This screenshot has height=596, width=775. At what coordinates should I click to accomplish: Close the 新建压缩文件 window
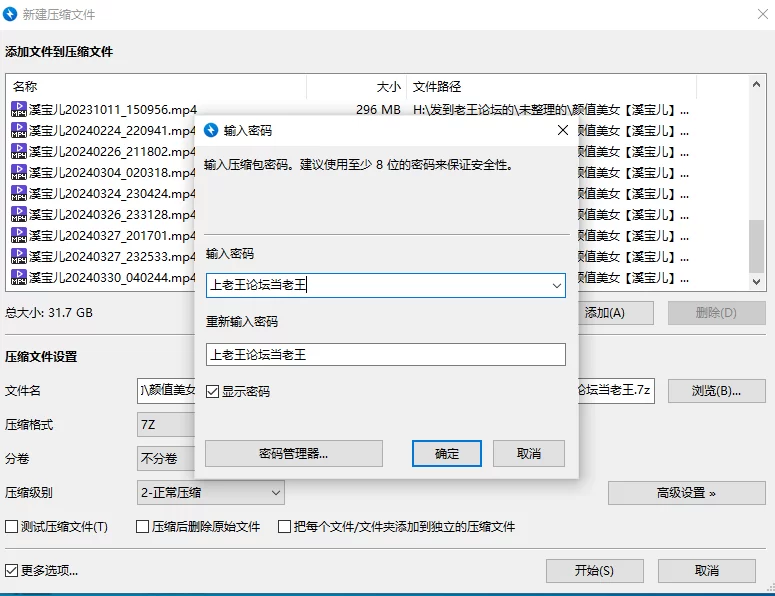pos(763,14)
